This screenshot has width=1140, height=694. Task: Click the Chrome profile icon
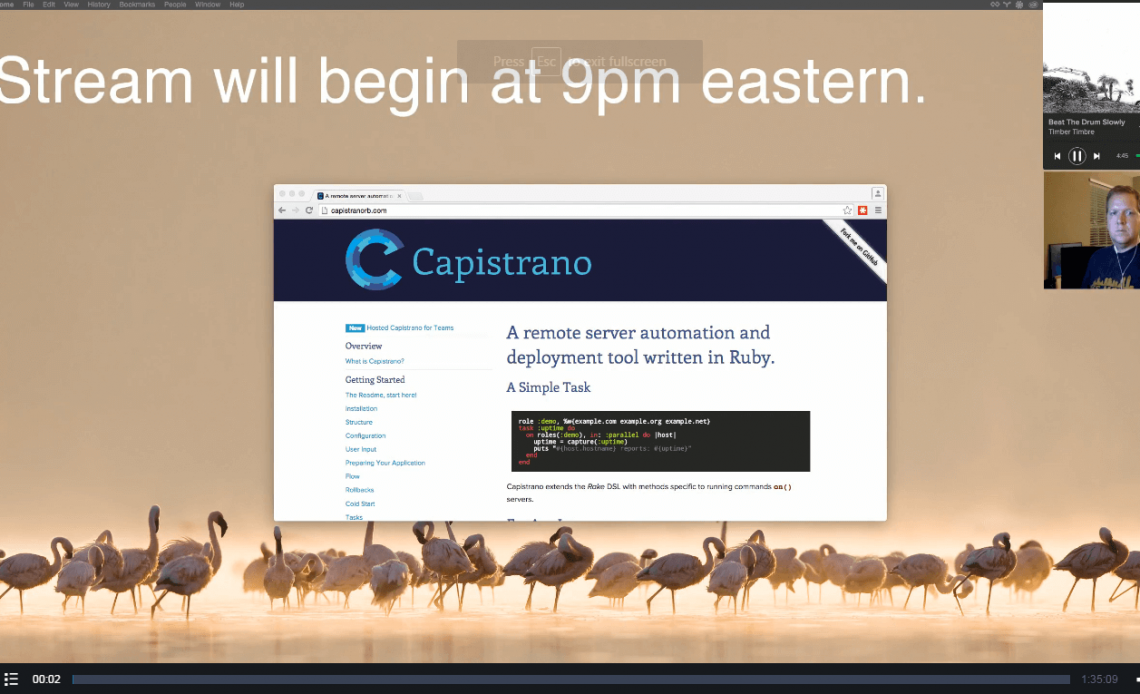tap(877, 194)
